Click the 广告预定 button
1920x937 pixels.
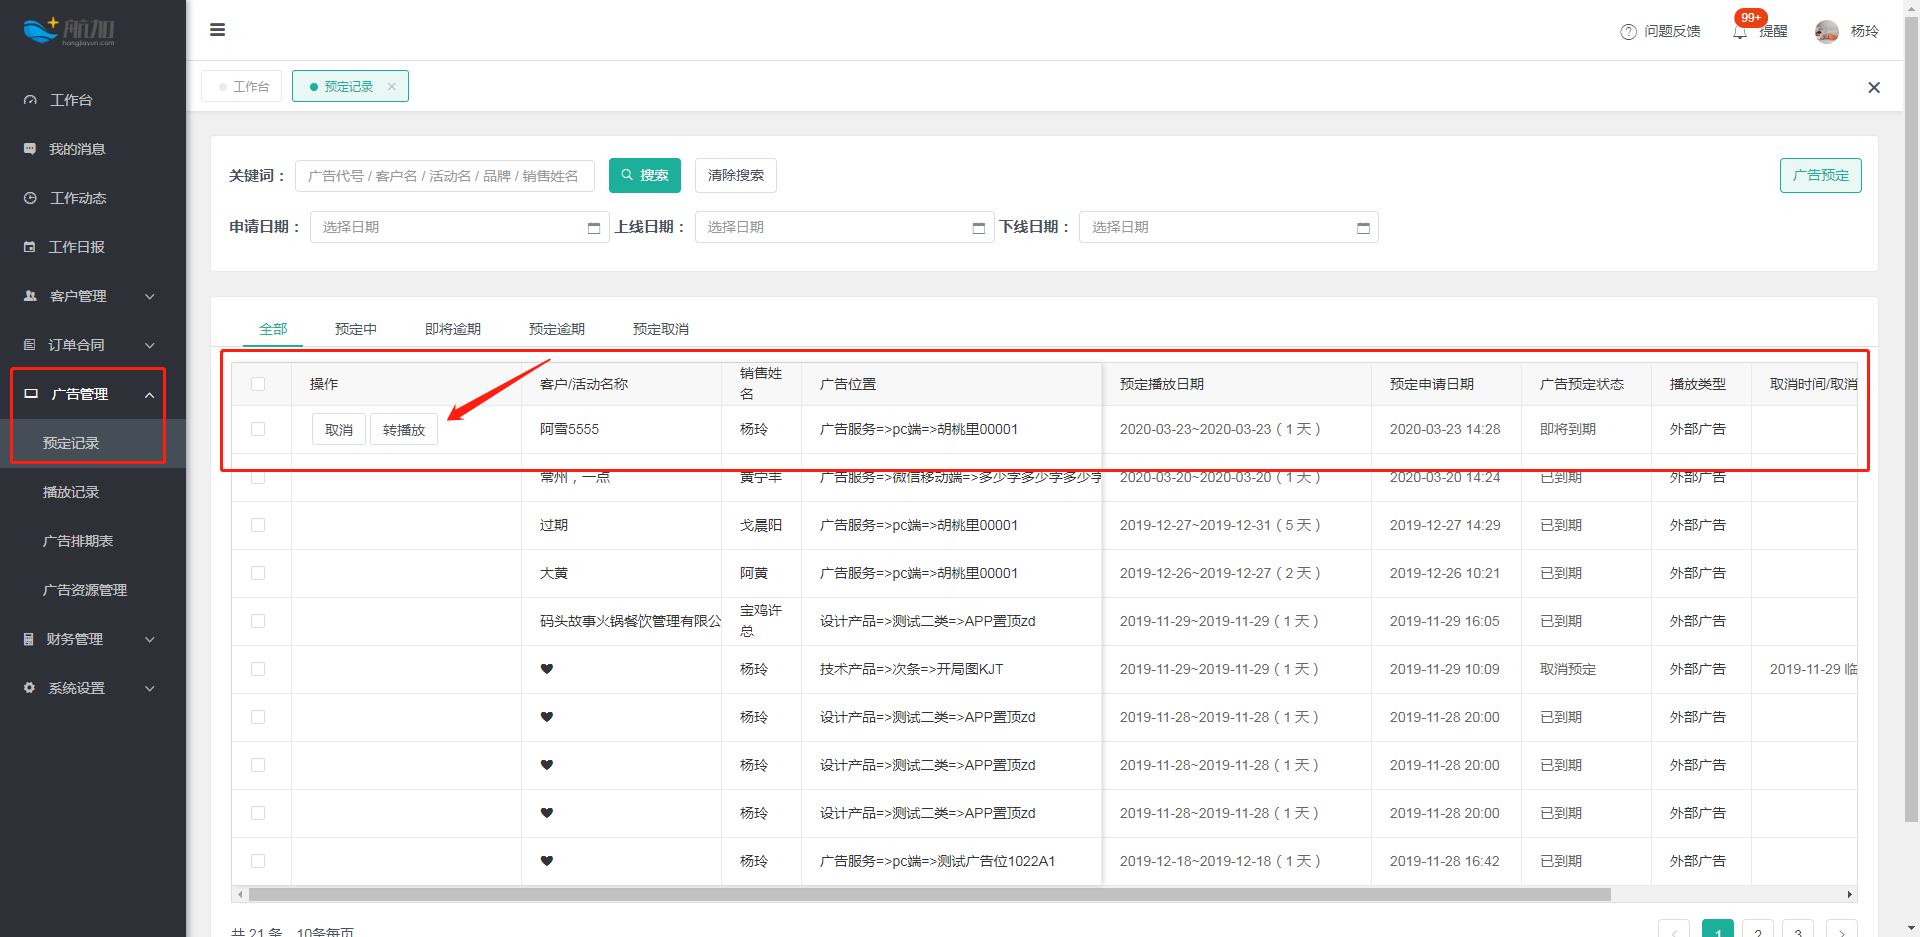(x=1821, y=176)
